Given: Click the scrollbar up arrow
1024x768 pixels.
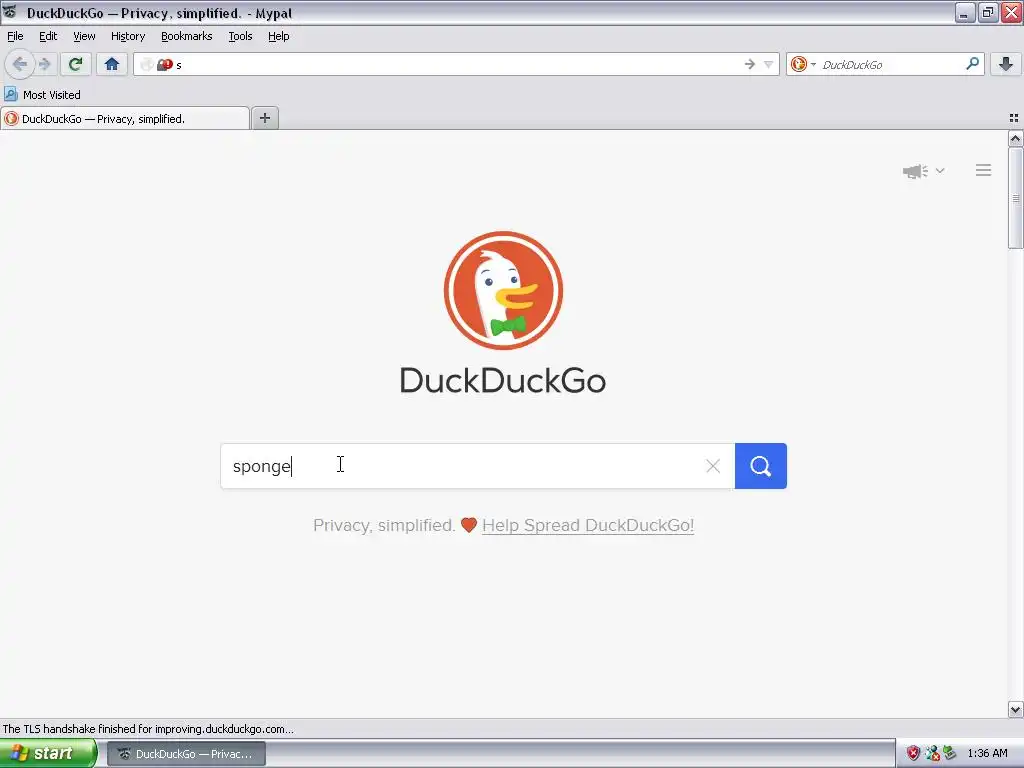Looking at the screenshot, I should point(1016,138).
